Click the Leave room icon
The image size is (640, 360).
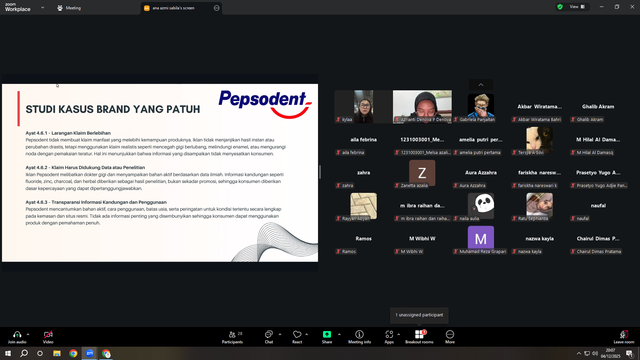624,334
